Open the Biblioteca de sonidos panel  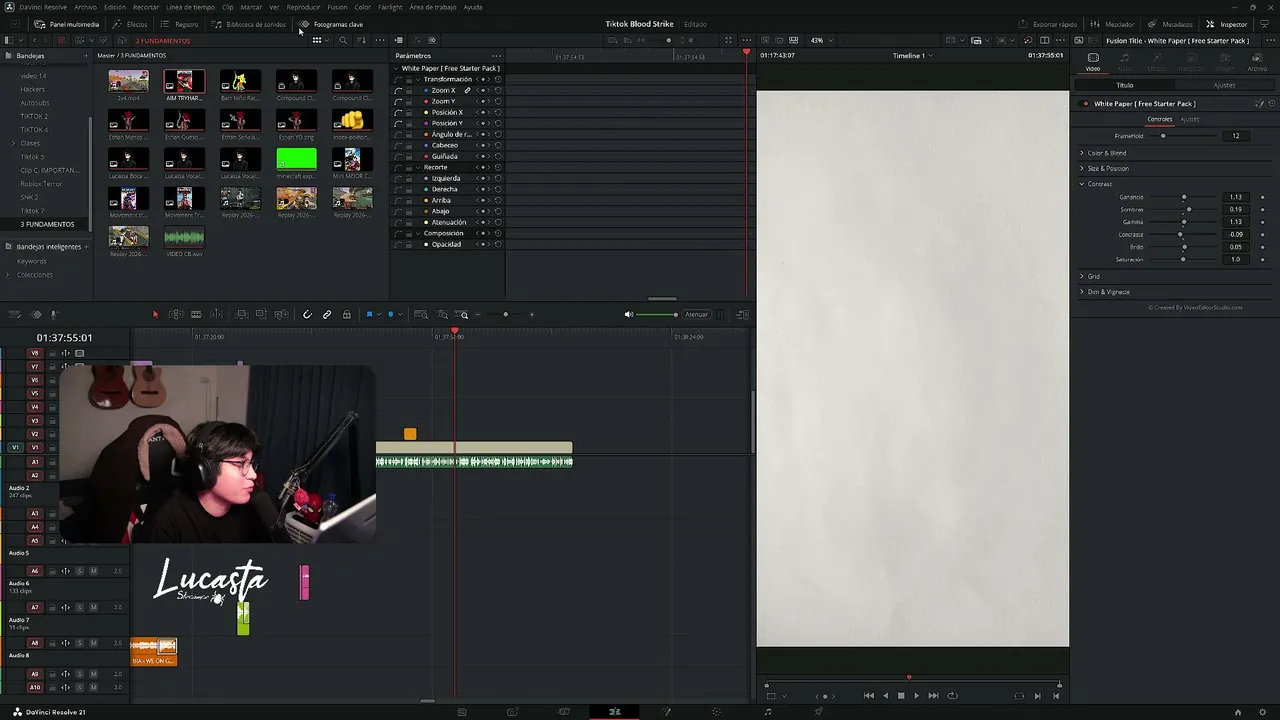tap(249, 24)
